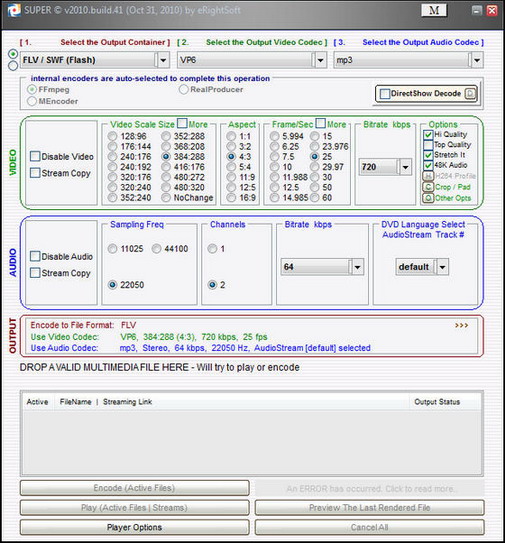
Task: Choose the 16:9 aspect ratio
Action: point(231,197)
